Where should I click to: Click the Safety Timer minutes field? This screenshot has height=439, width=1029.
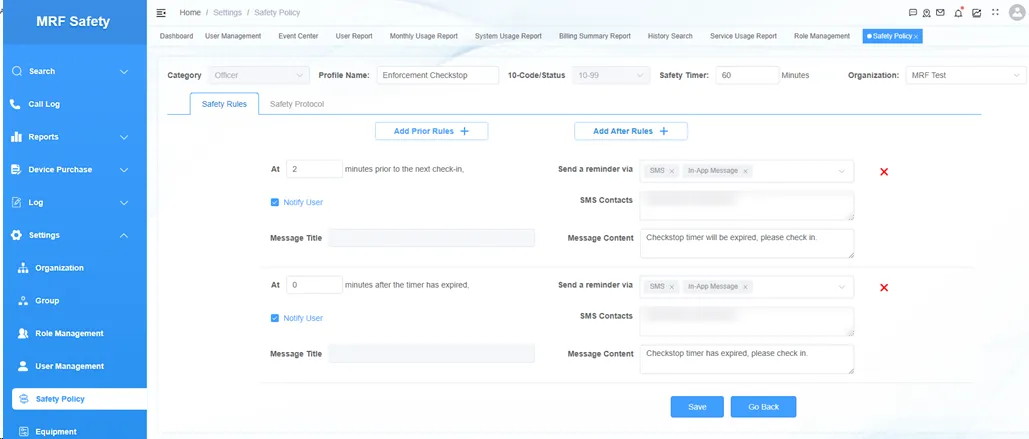pyautogui.click(x=747, y=75)
